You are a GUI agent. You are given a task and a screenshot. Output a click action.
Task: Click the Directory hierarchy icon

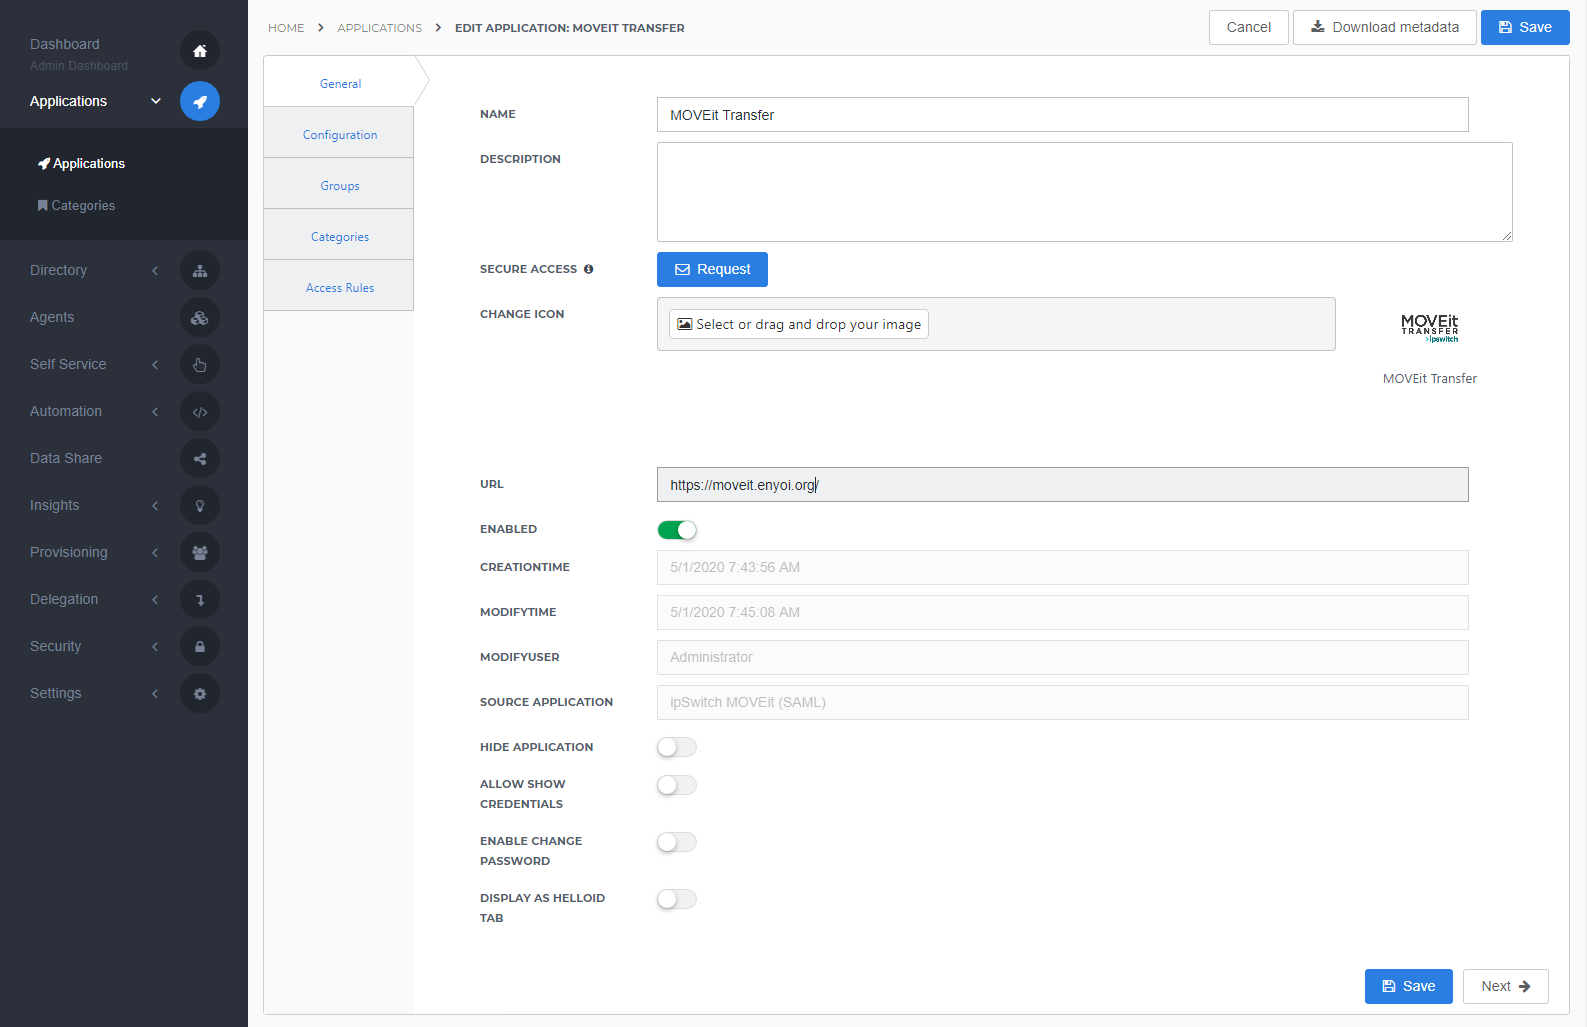point(200,271)
